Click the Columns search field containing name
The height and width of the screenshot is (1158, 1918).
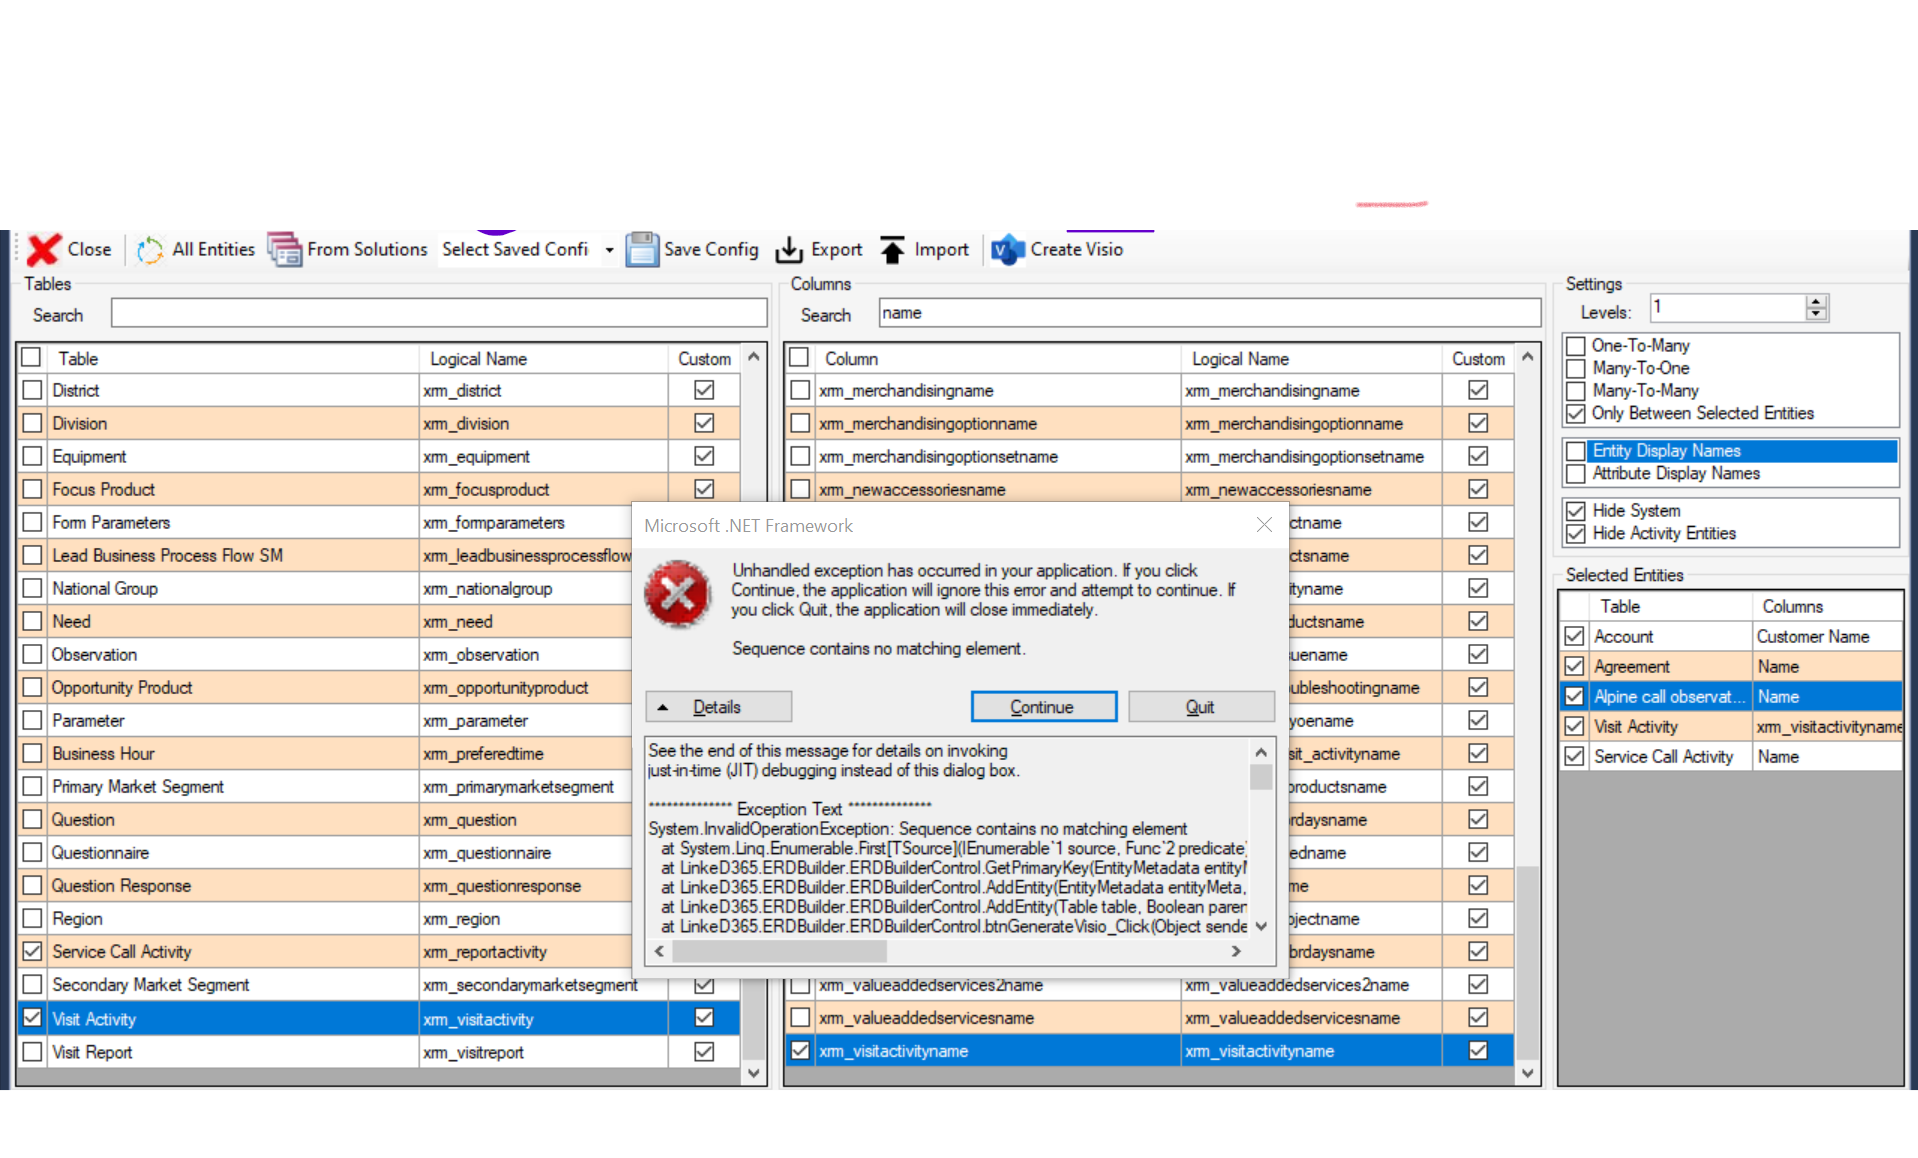coord(1209,313)
